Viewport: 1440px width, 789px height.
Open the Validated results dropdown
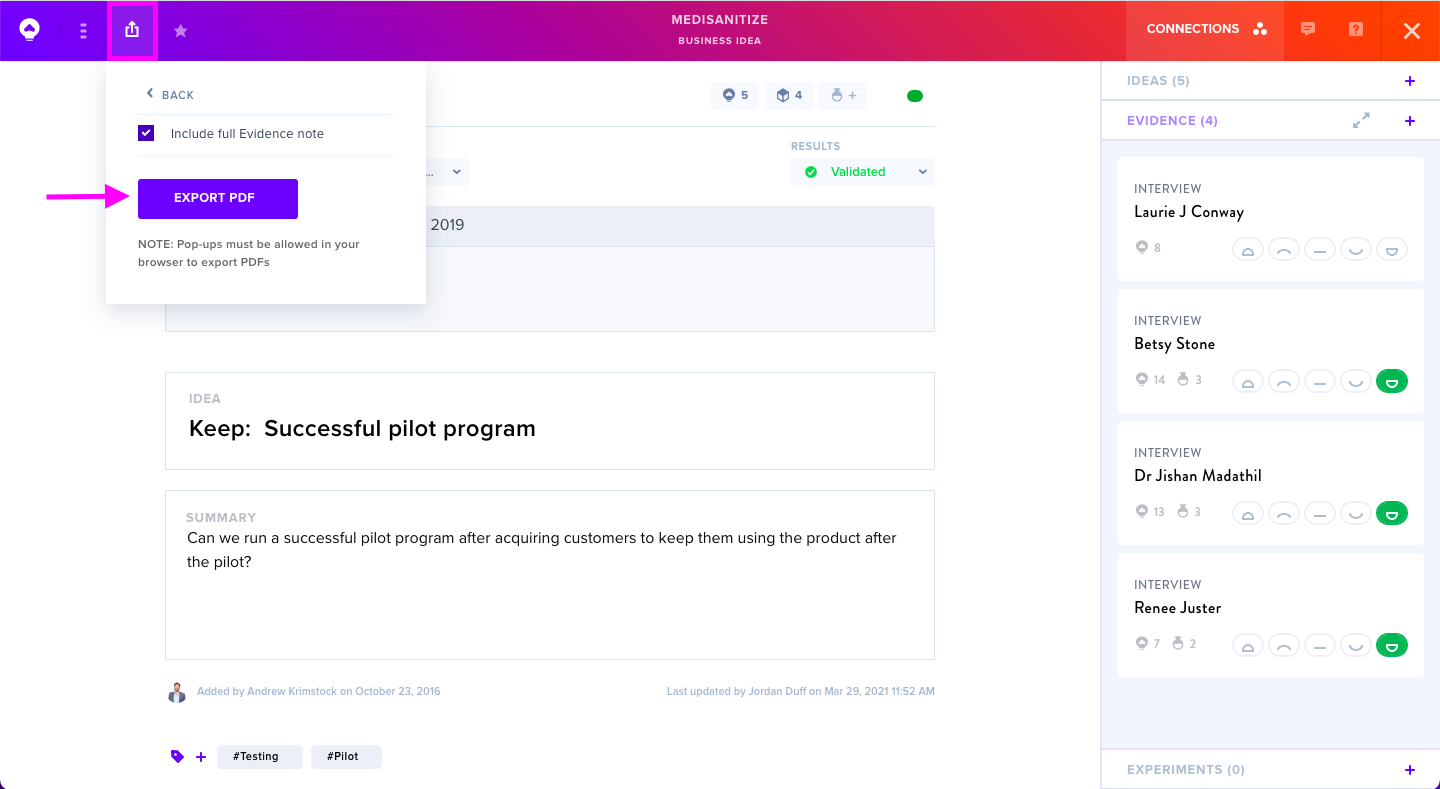coord(863,172)
